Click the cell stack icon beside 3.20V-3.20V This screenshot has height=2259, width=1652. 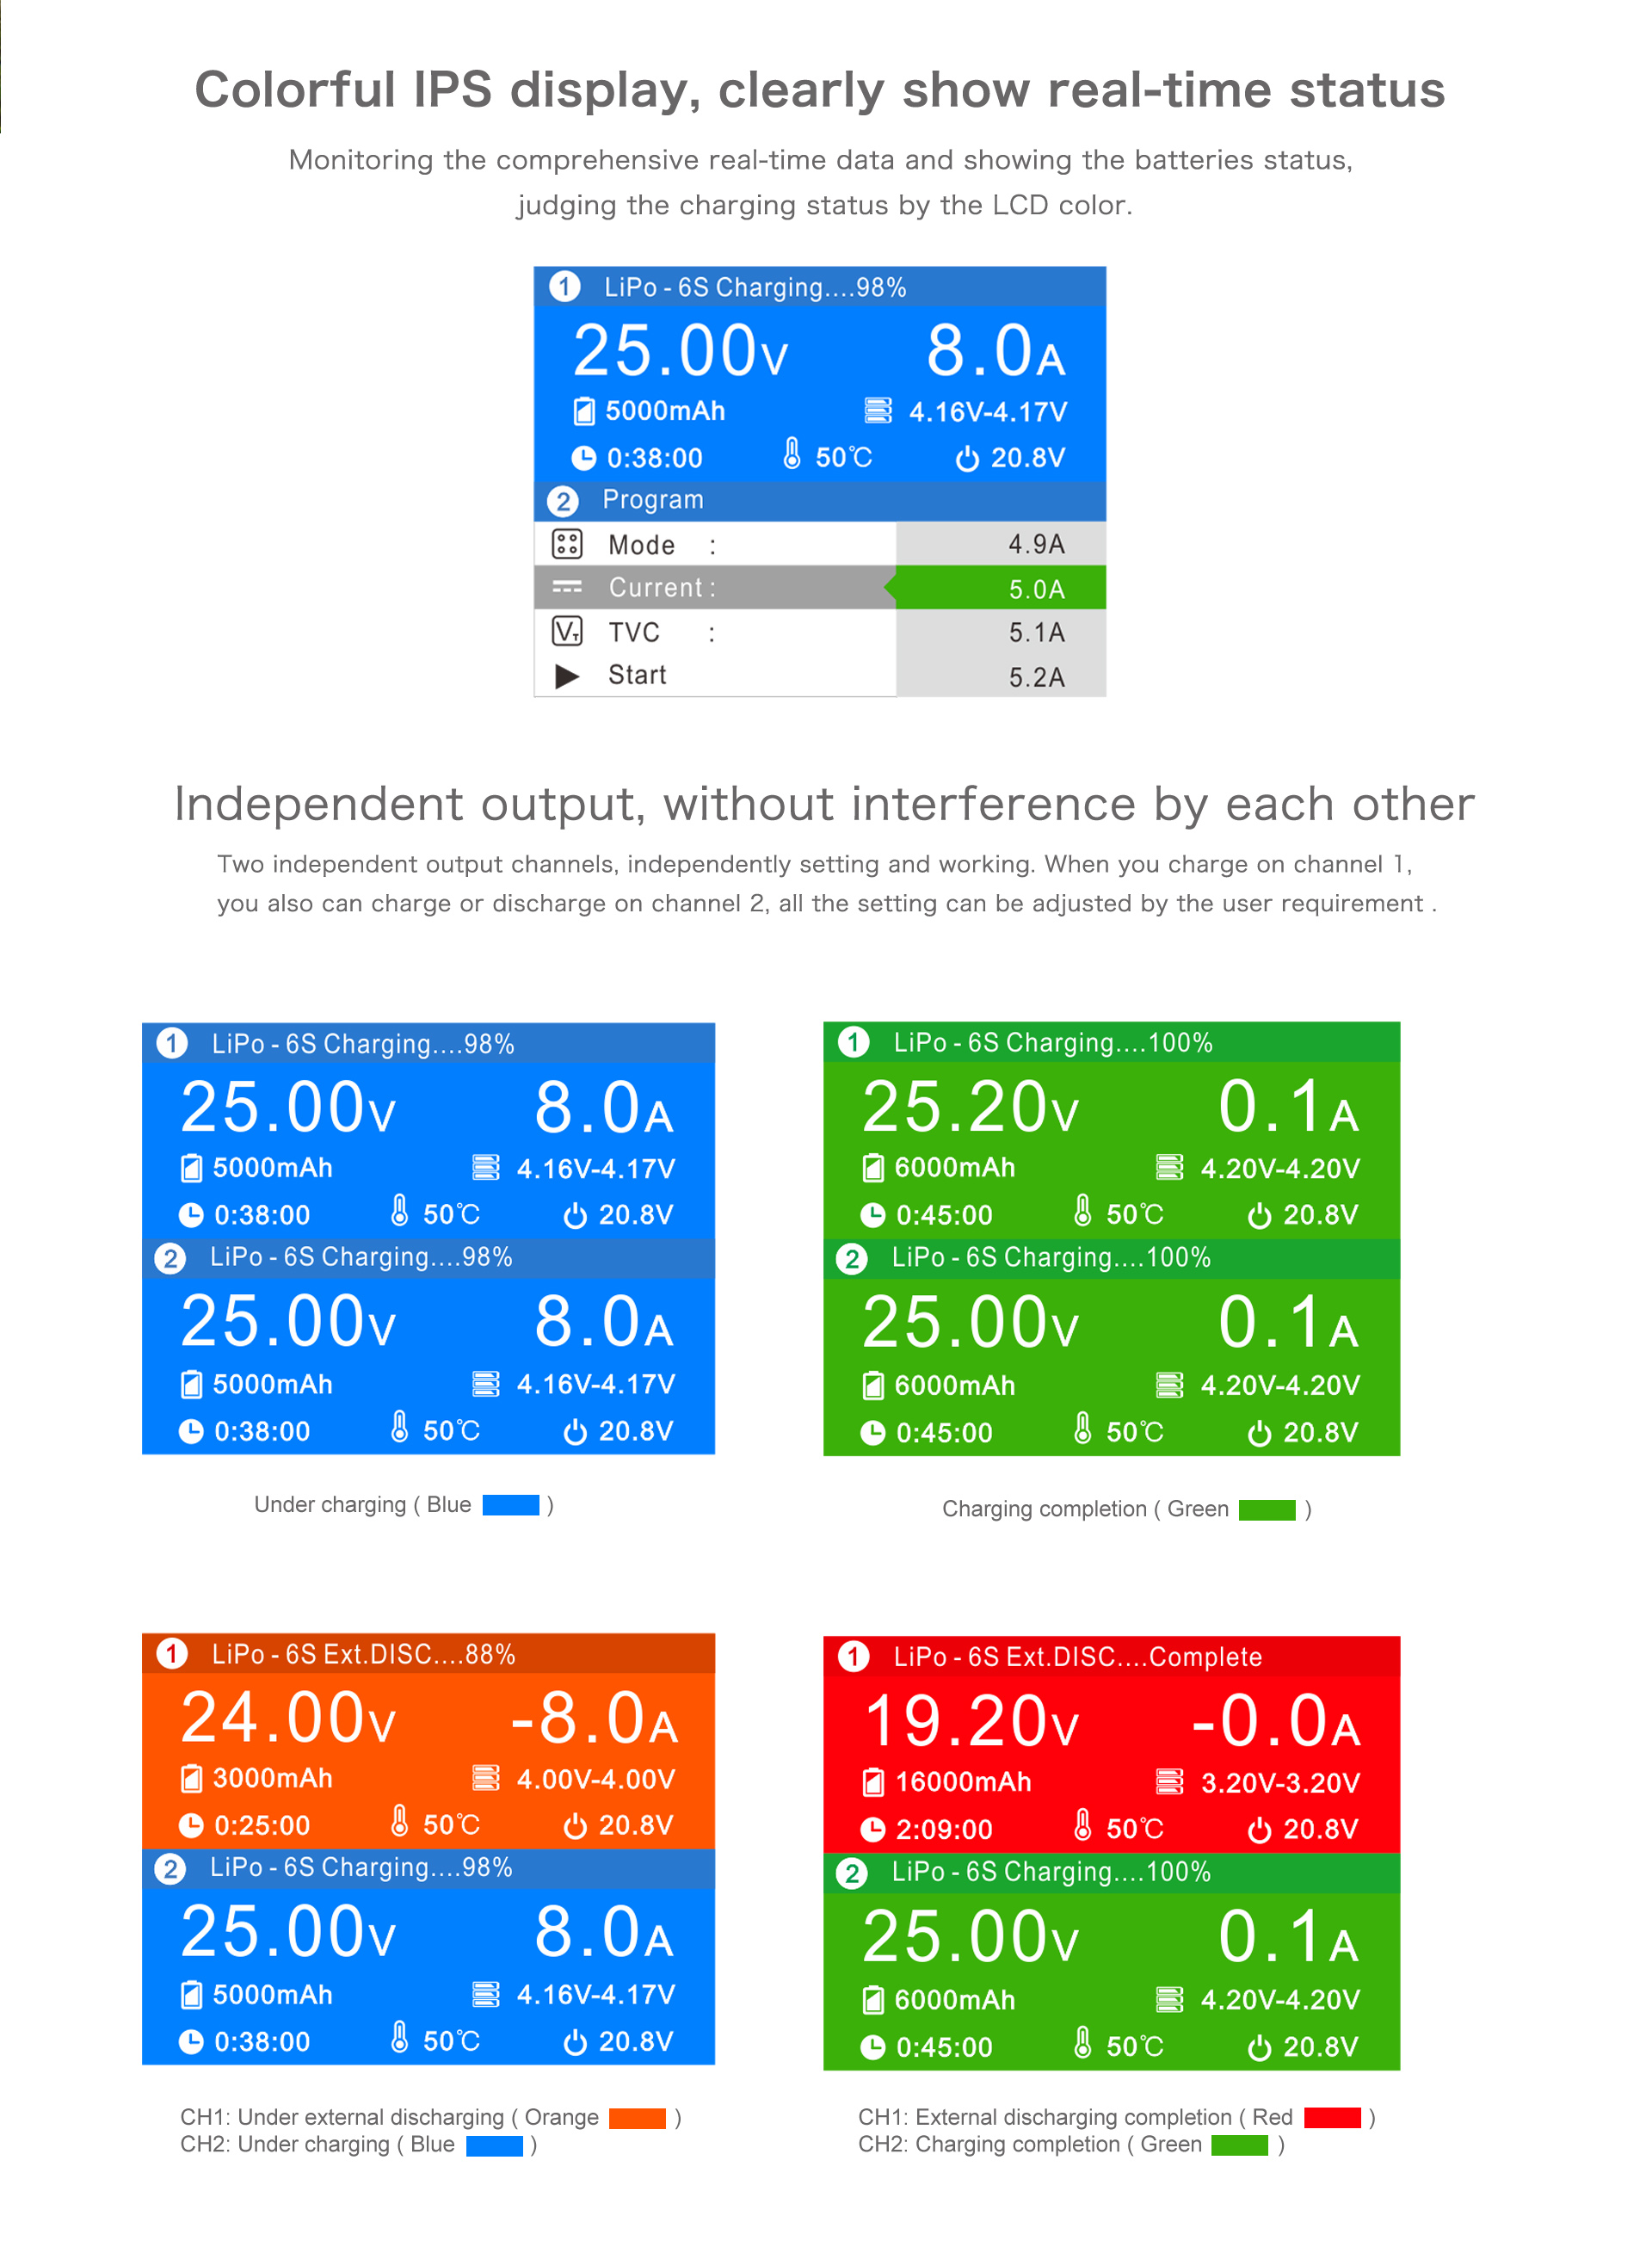coord(1169,1781)
